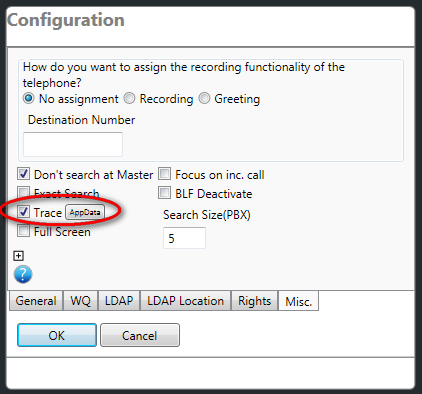This screenshot has width=422, height=394.
Task: Switch to the General tab
Action: tap(36, 301)
